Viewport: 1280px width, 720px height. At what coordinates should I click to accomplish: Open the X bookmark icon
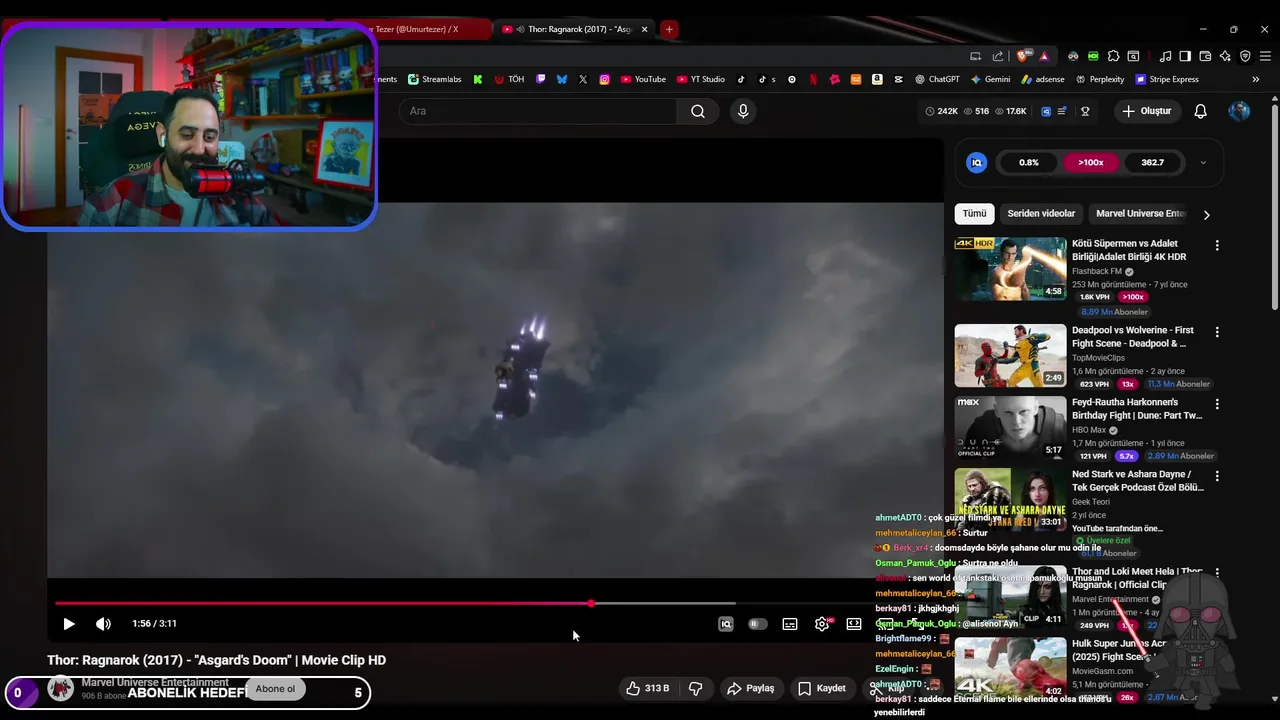click(583, 79)
